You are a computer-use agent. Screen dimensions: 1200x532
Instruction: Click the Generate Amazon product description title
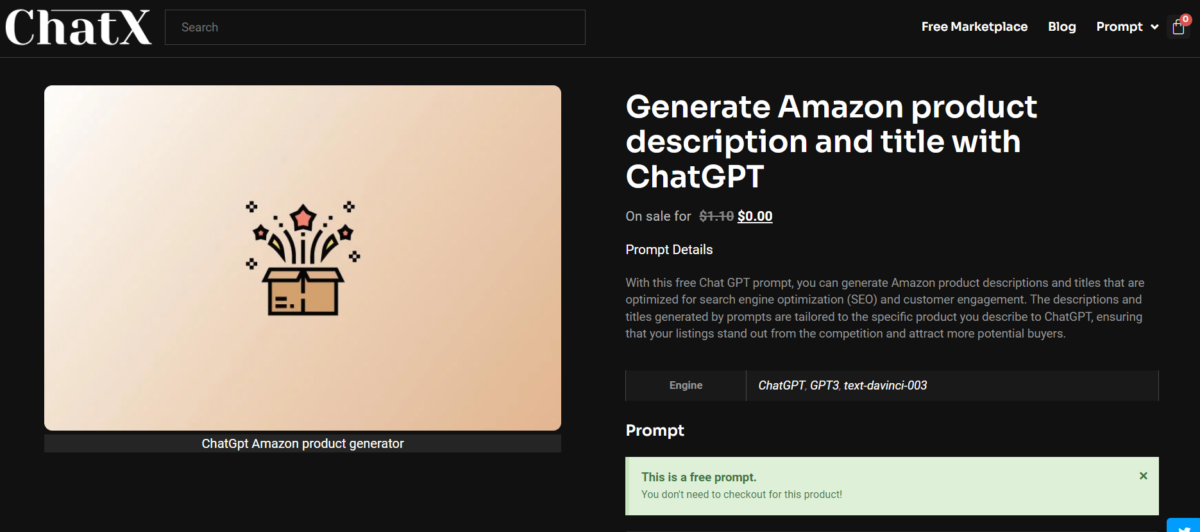tap(831, 141)
